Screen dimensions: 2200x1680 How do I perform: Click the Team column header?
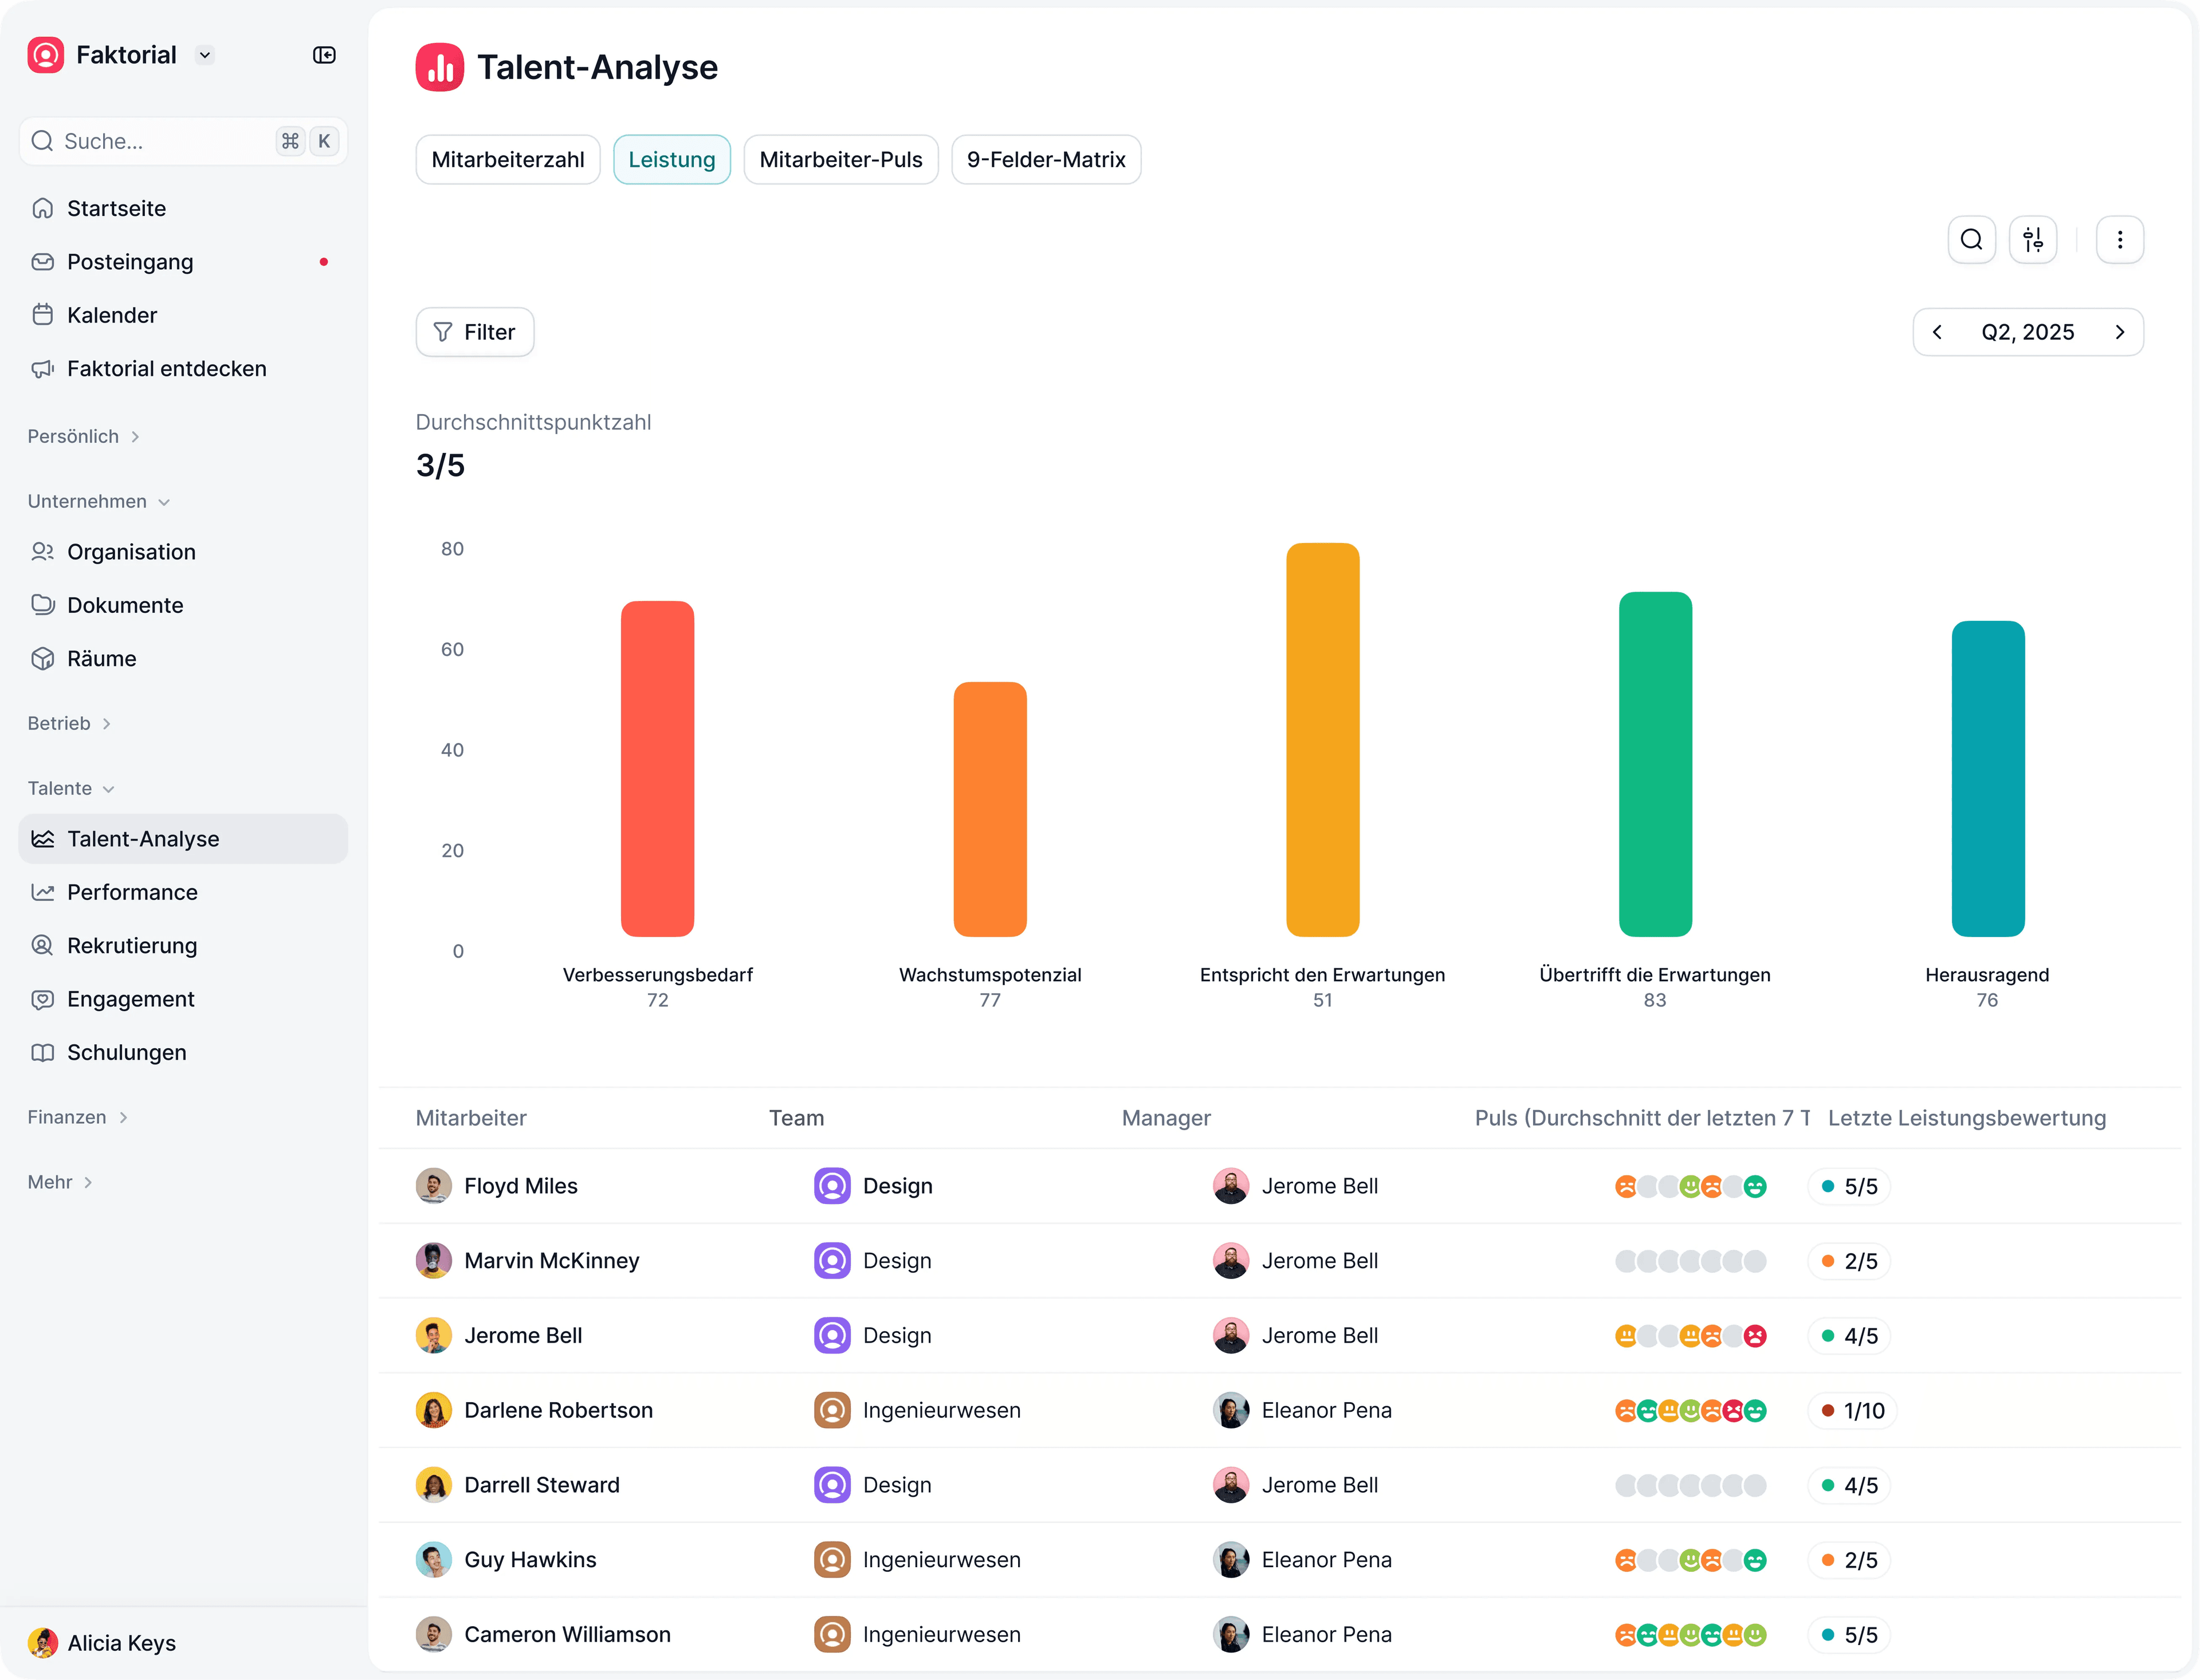[796, 1118]
